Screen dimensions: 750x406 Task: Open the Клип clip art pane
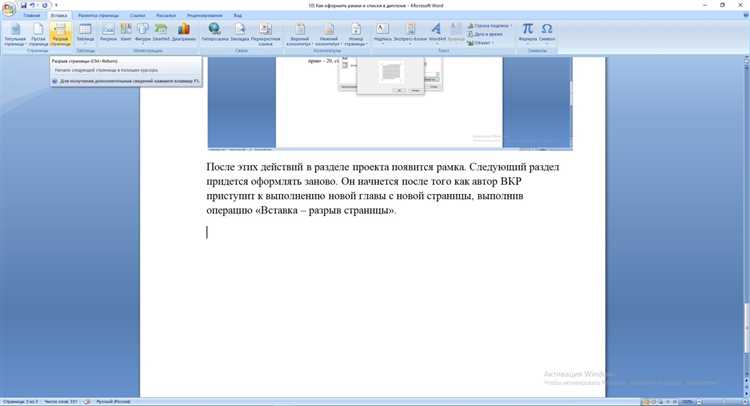126,33
